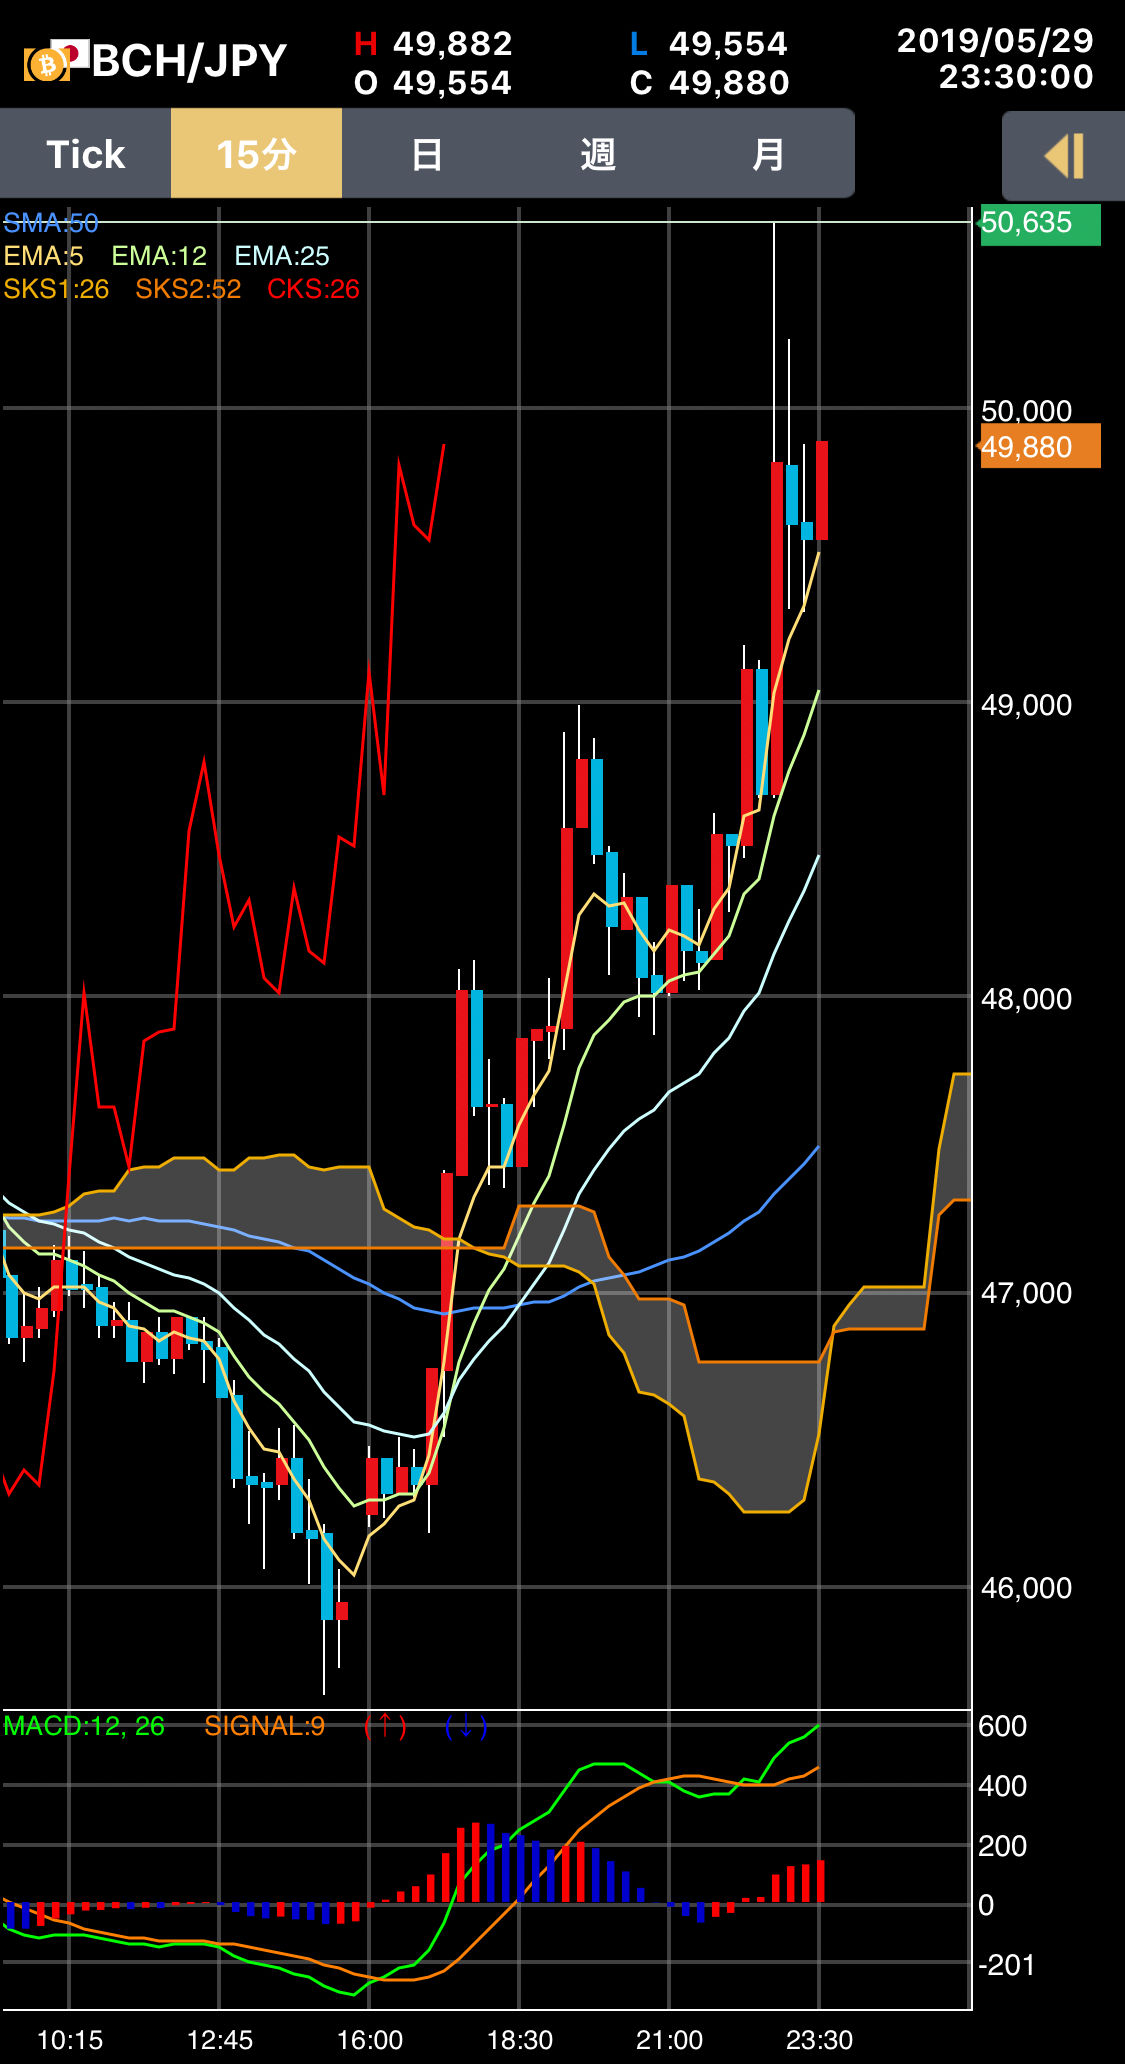Tap the close price value 49,880
The height and width of the screenshot is (2064, 1125).
pos(729,82)
